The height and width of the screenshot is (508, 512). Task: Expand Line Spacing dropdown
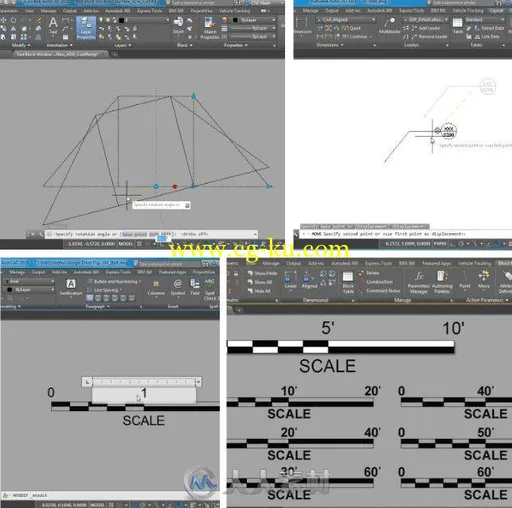[105, 290]
